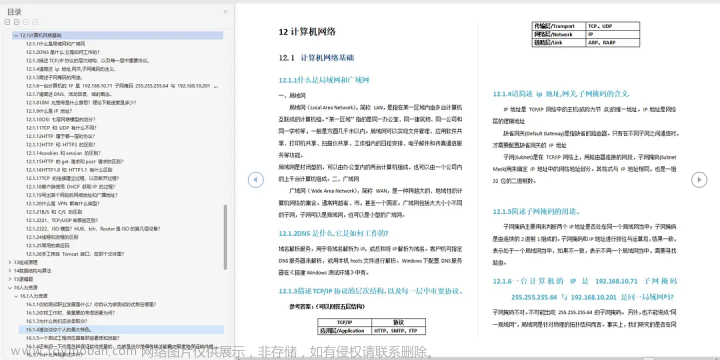Open outline item 12.1.8 10M 兆宽带

pyautogui.click(x=81, y=102)
